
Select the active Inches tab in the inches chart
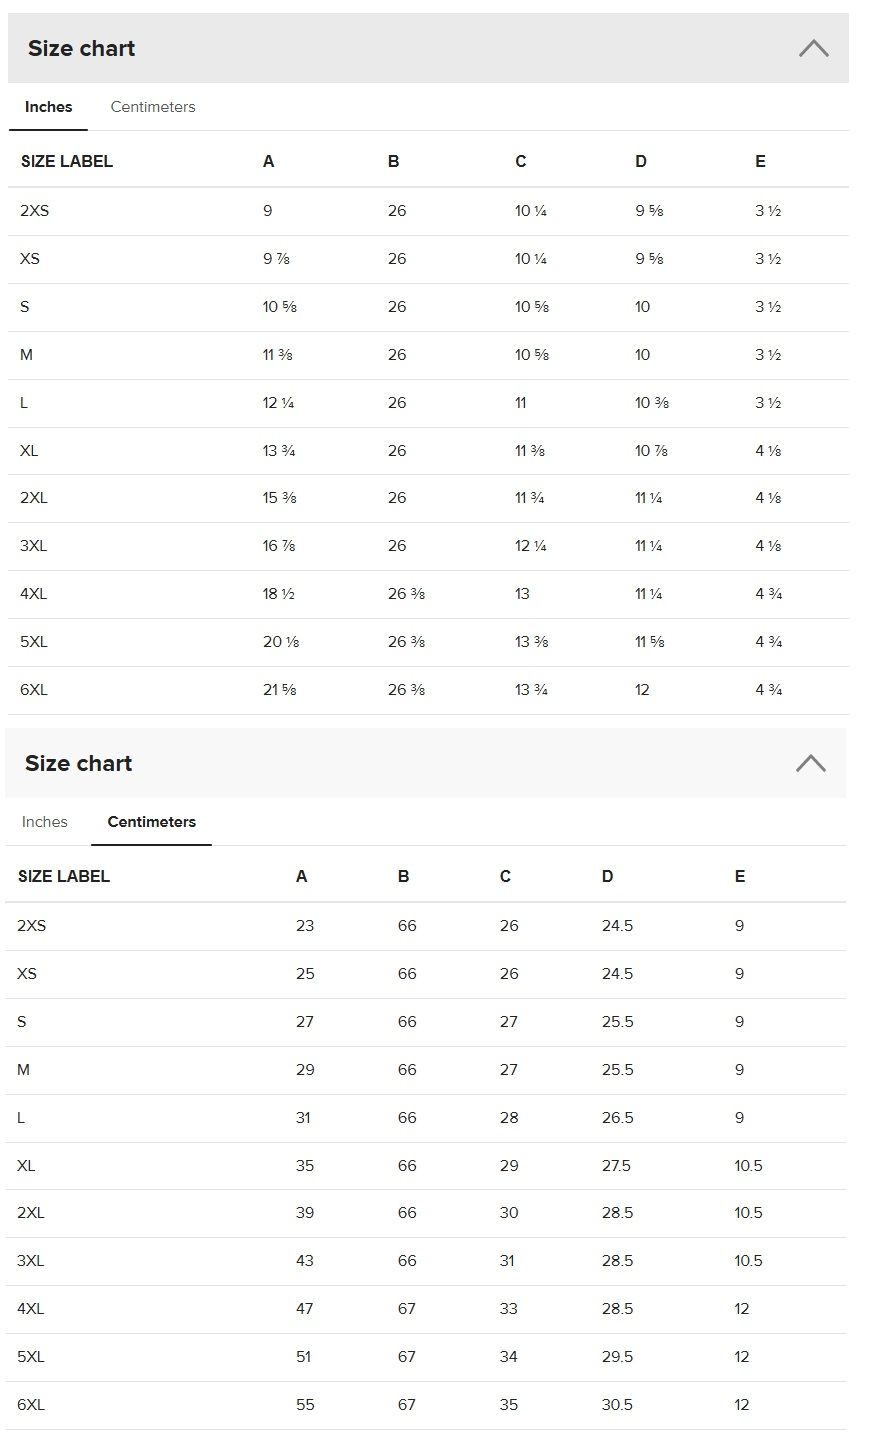(x=48, y=107)
